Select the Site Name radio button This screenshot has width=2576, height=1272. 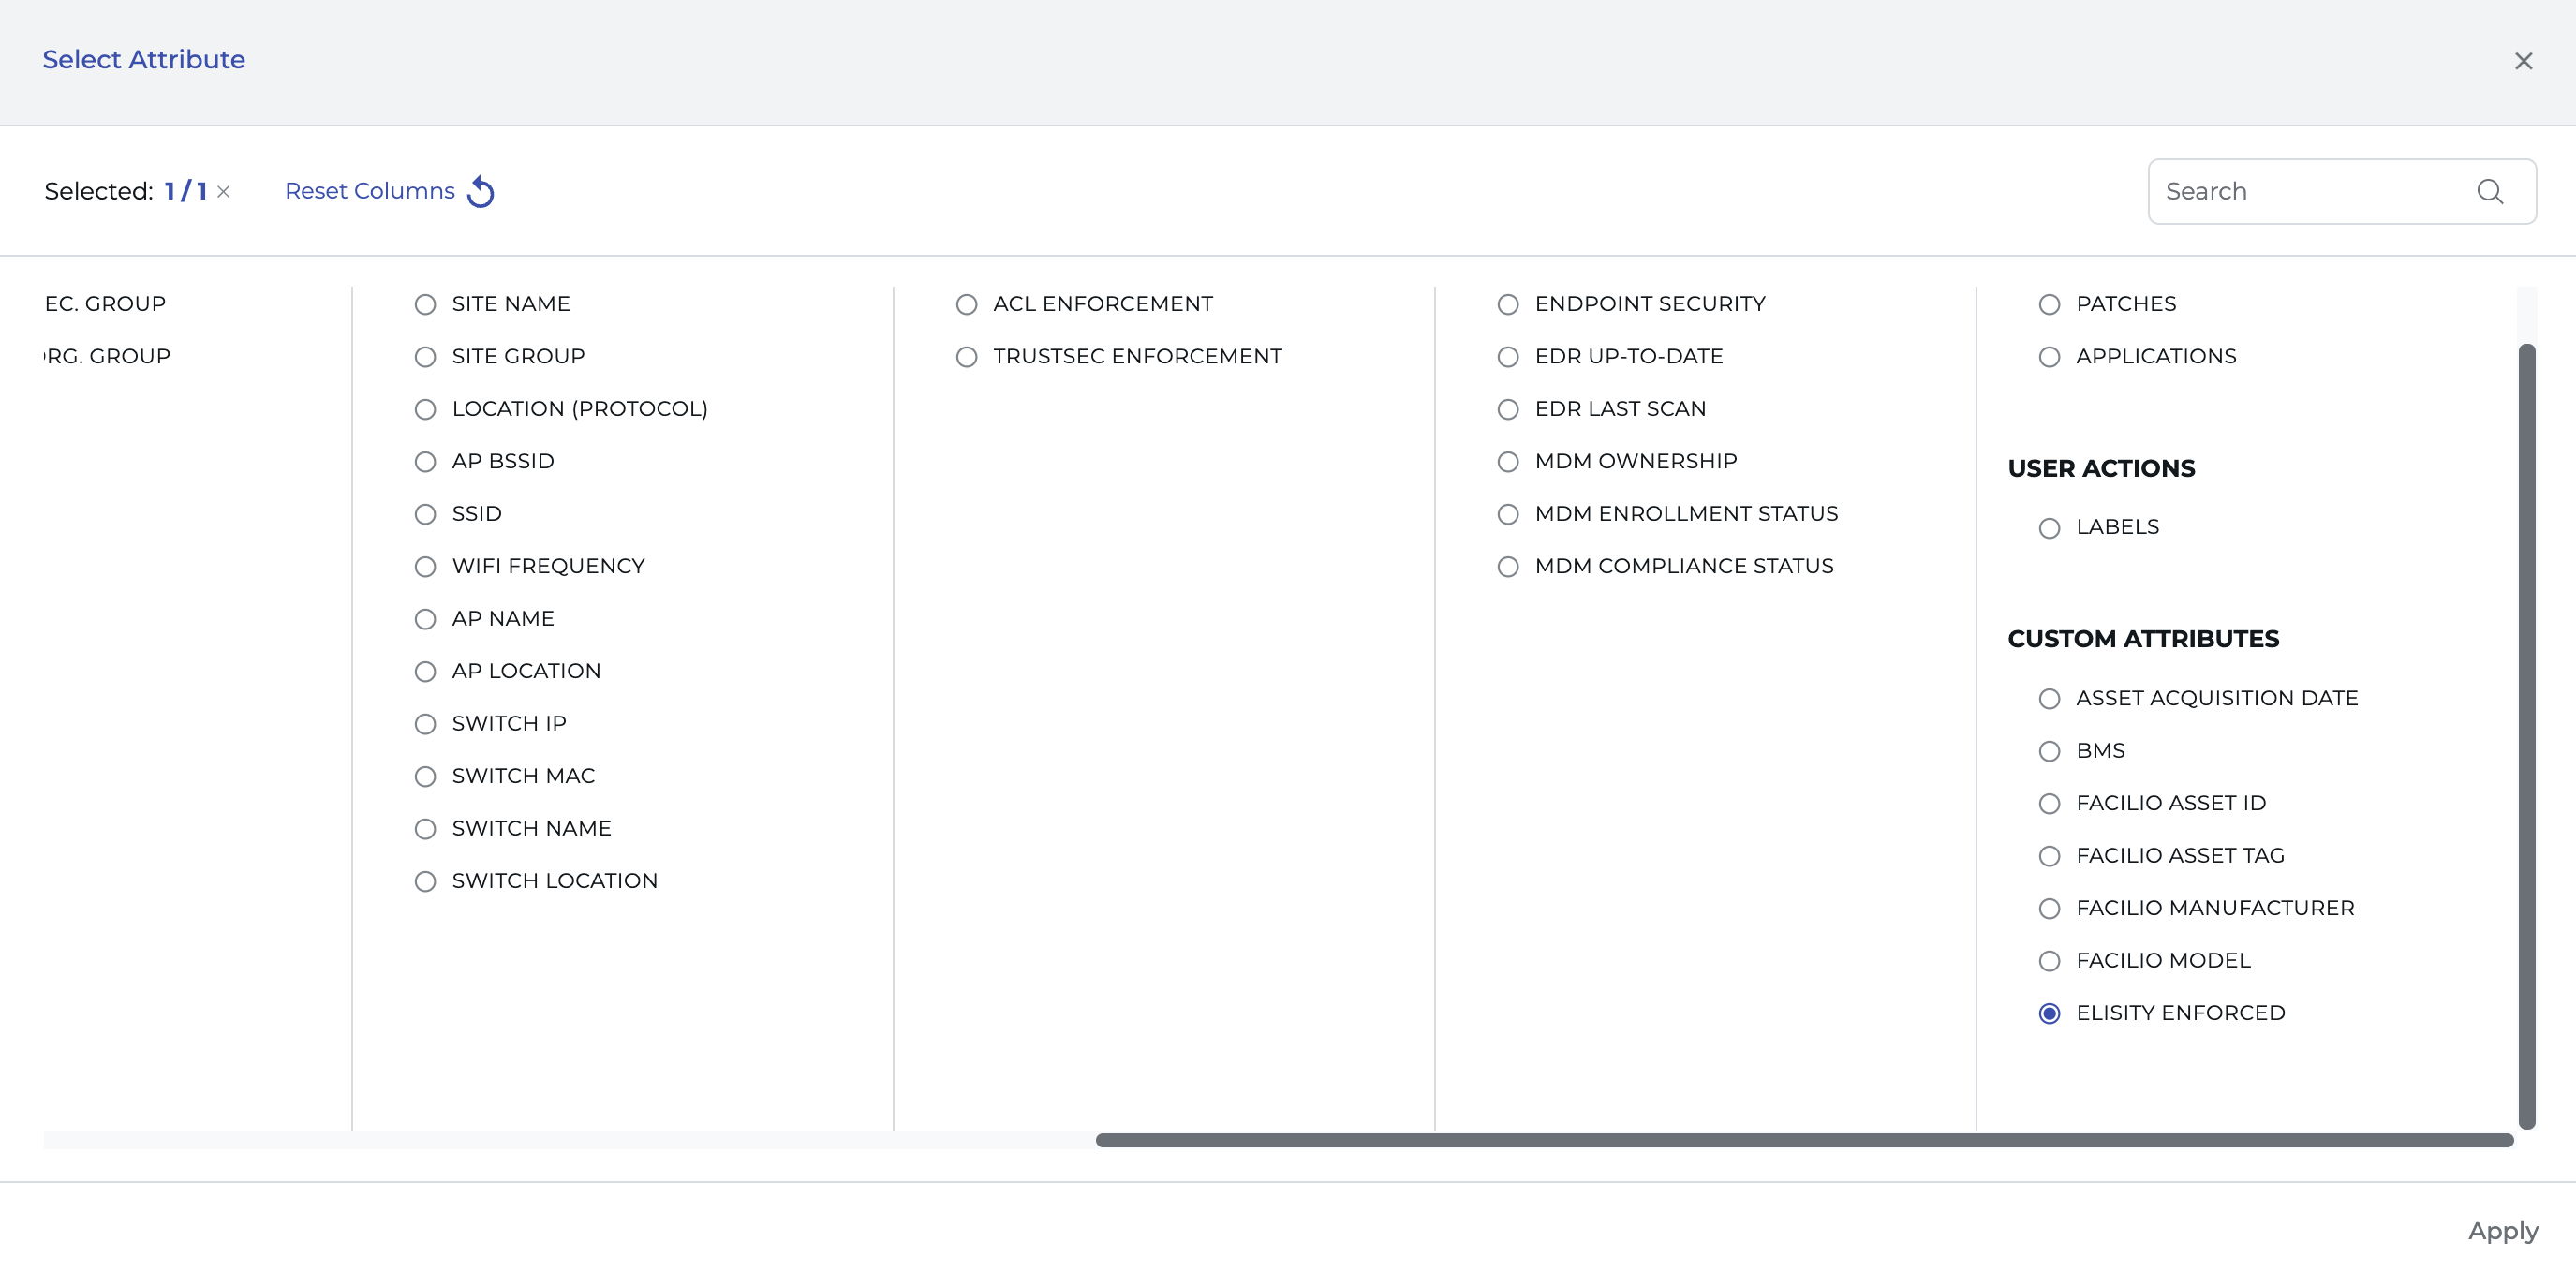pos(425,304)
